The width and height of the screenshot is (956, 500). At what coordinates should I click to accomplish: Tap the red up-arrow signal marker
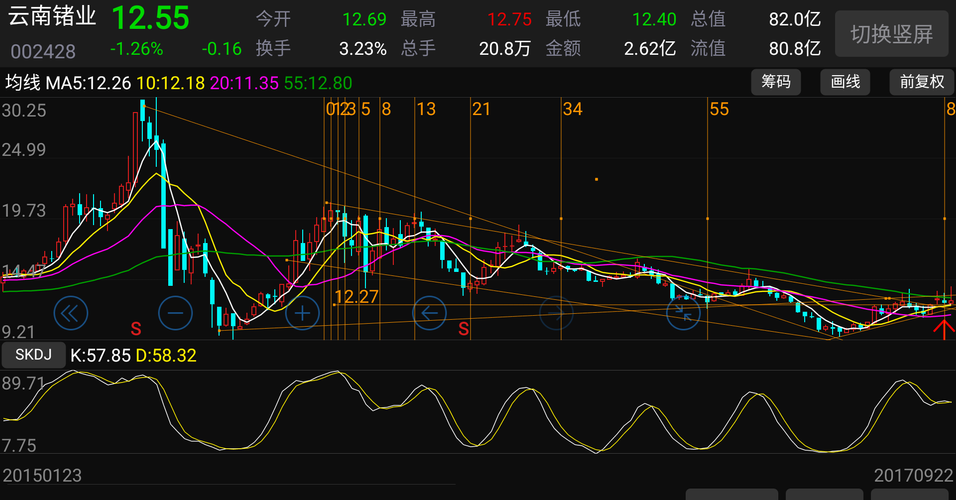(x=944, y=328)
